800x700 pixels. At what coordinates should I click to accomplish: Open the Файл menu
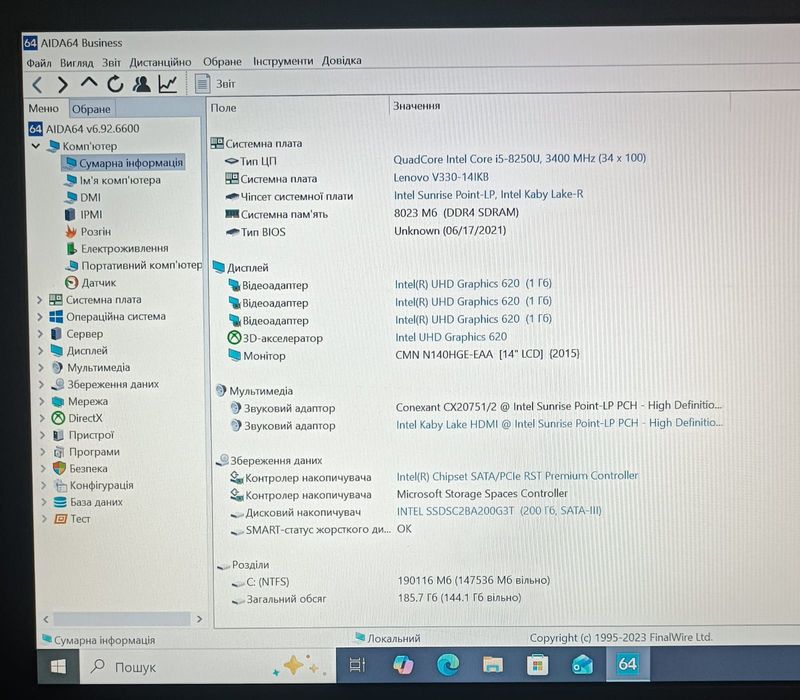tap(39, 63)
